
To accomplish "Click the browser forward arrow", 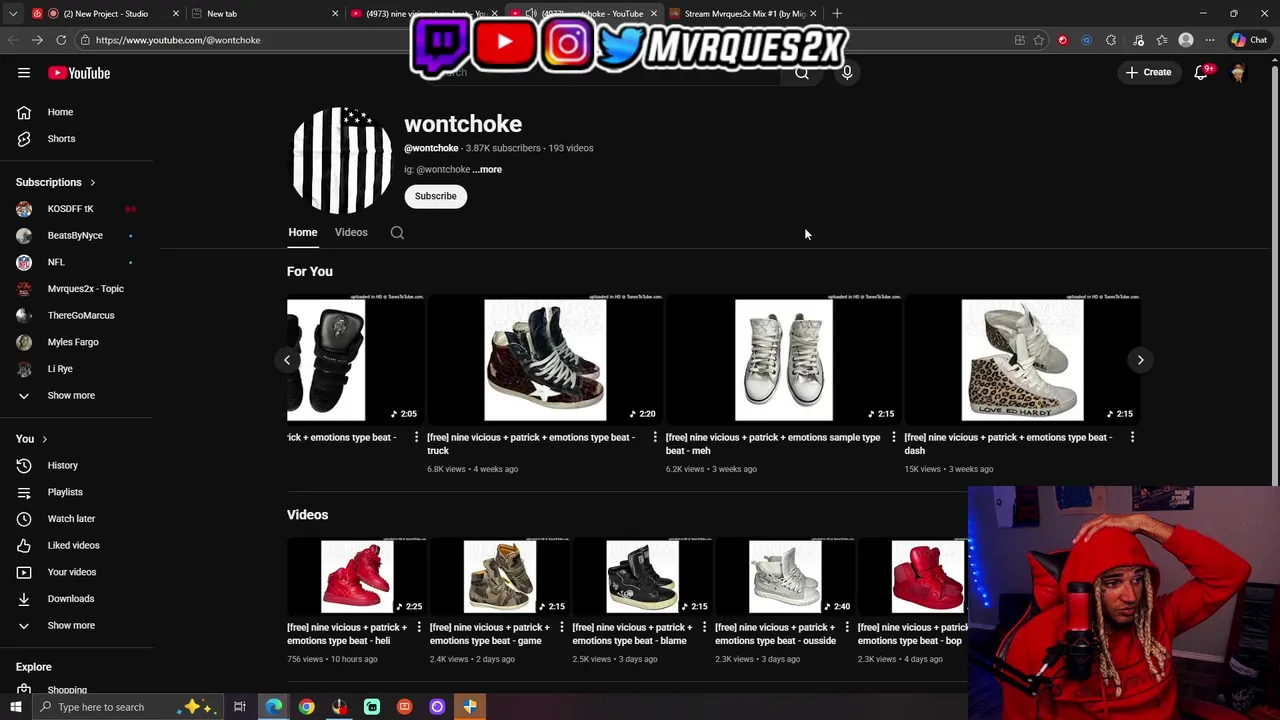I will [37, 40].
